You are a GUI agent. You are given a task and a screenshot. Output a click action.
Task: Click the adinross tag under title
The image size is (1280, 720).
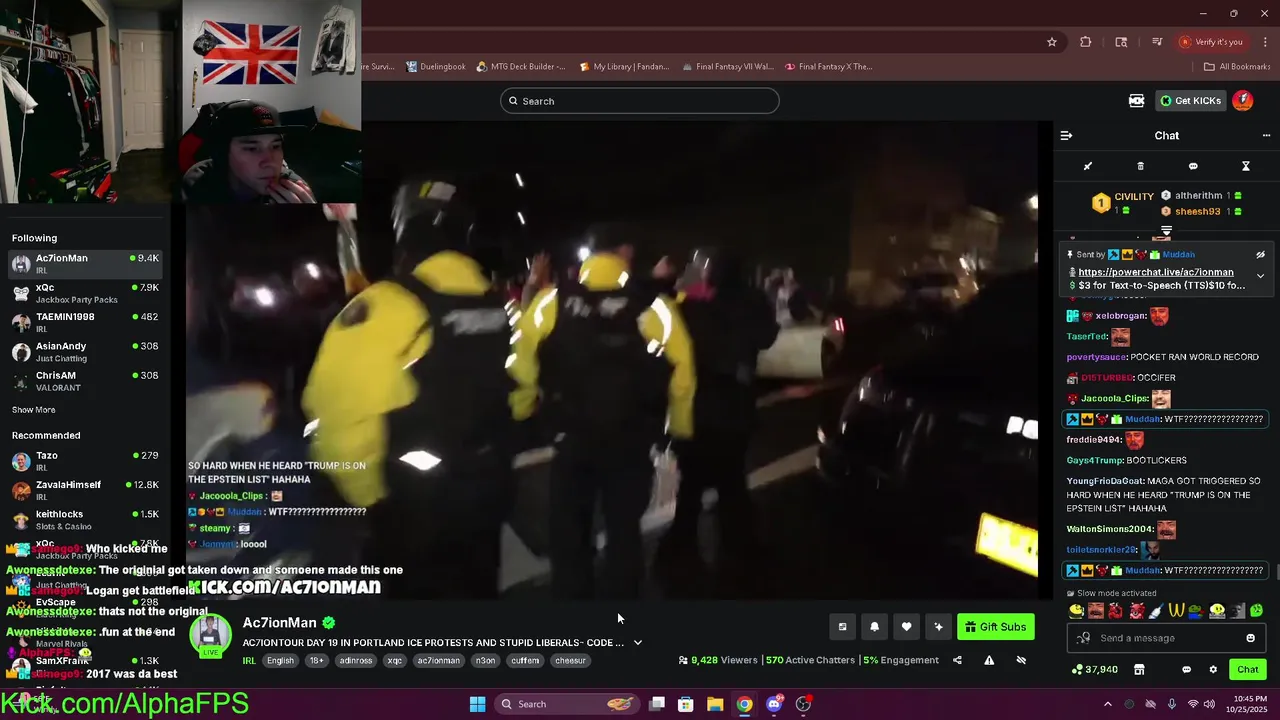pyautogui.click(x=356, y=660)
